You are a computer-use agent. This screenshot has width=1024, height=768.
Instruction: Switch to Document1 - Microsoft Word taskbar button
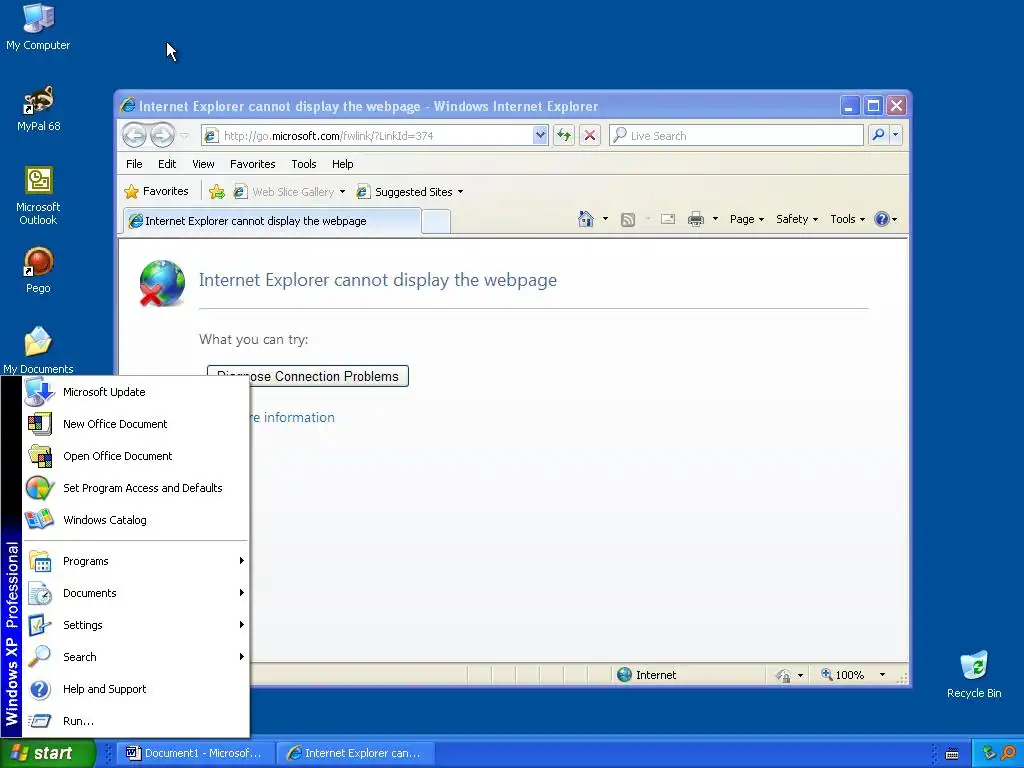click(x=194, y=753)
